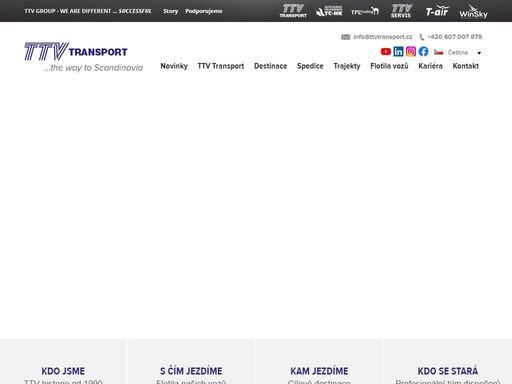
Task: Open the LinkedIn social icon
Action: [398, 52]
